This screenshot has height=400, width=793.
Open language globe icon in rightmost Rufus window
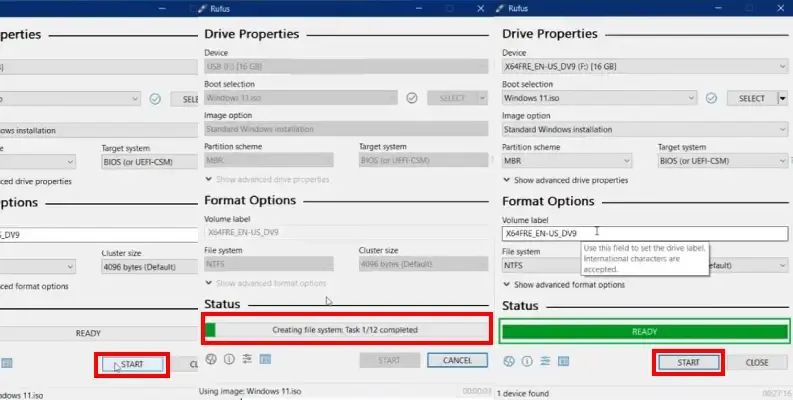coord(509,361)
